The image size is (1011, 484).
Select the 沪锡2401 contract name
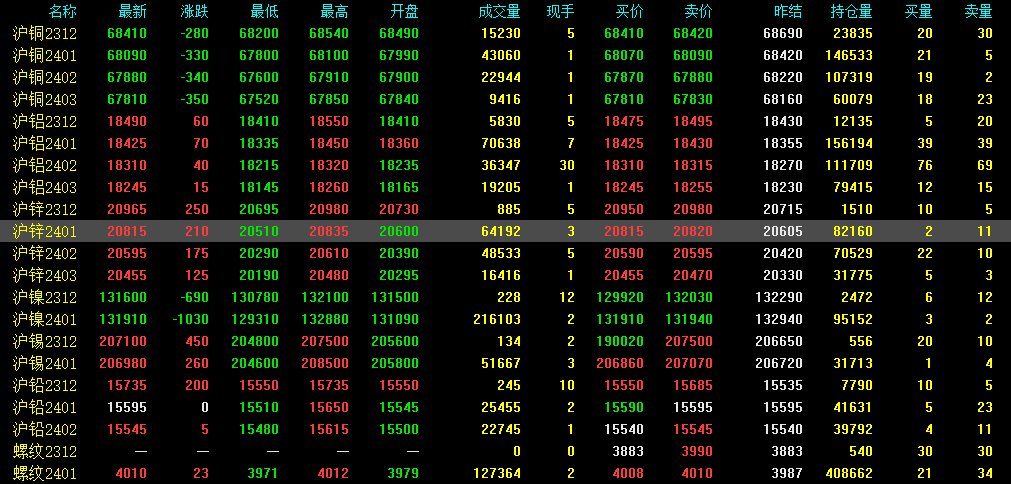[x=45, y=363]
